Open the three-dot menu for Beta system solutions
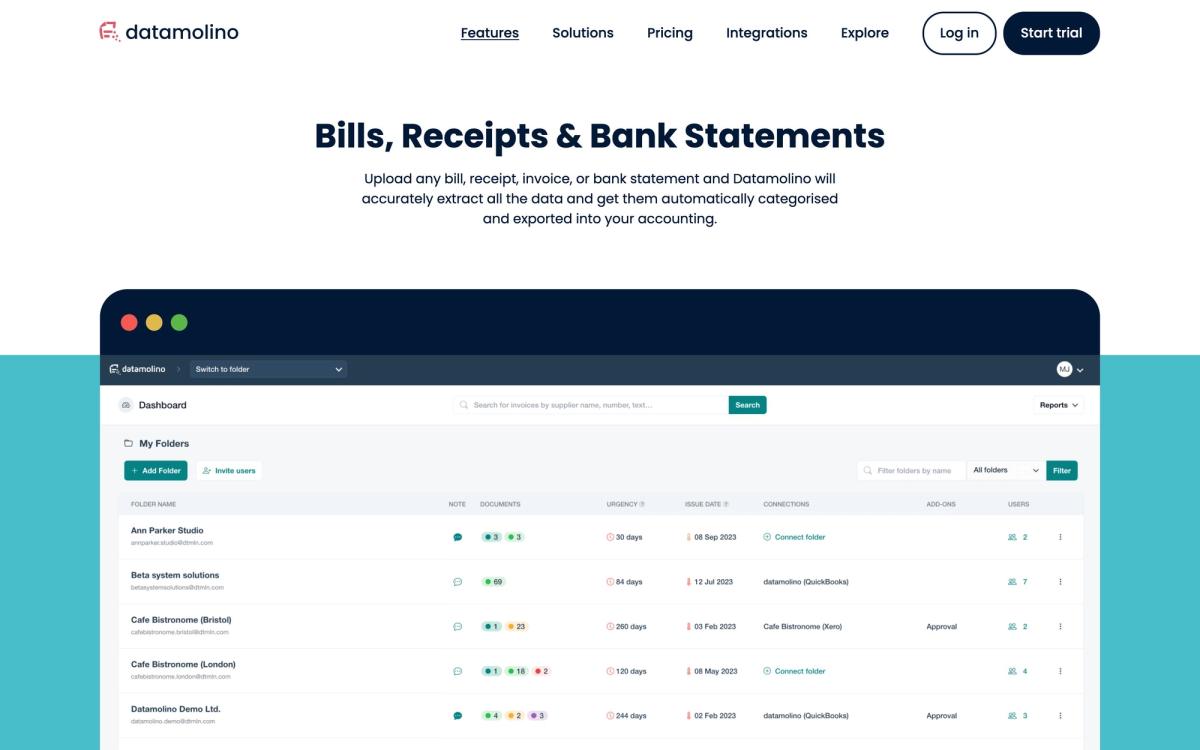The height and width of the screenshot is (750, 1200). coord(1060,582)
